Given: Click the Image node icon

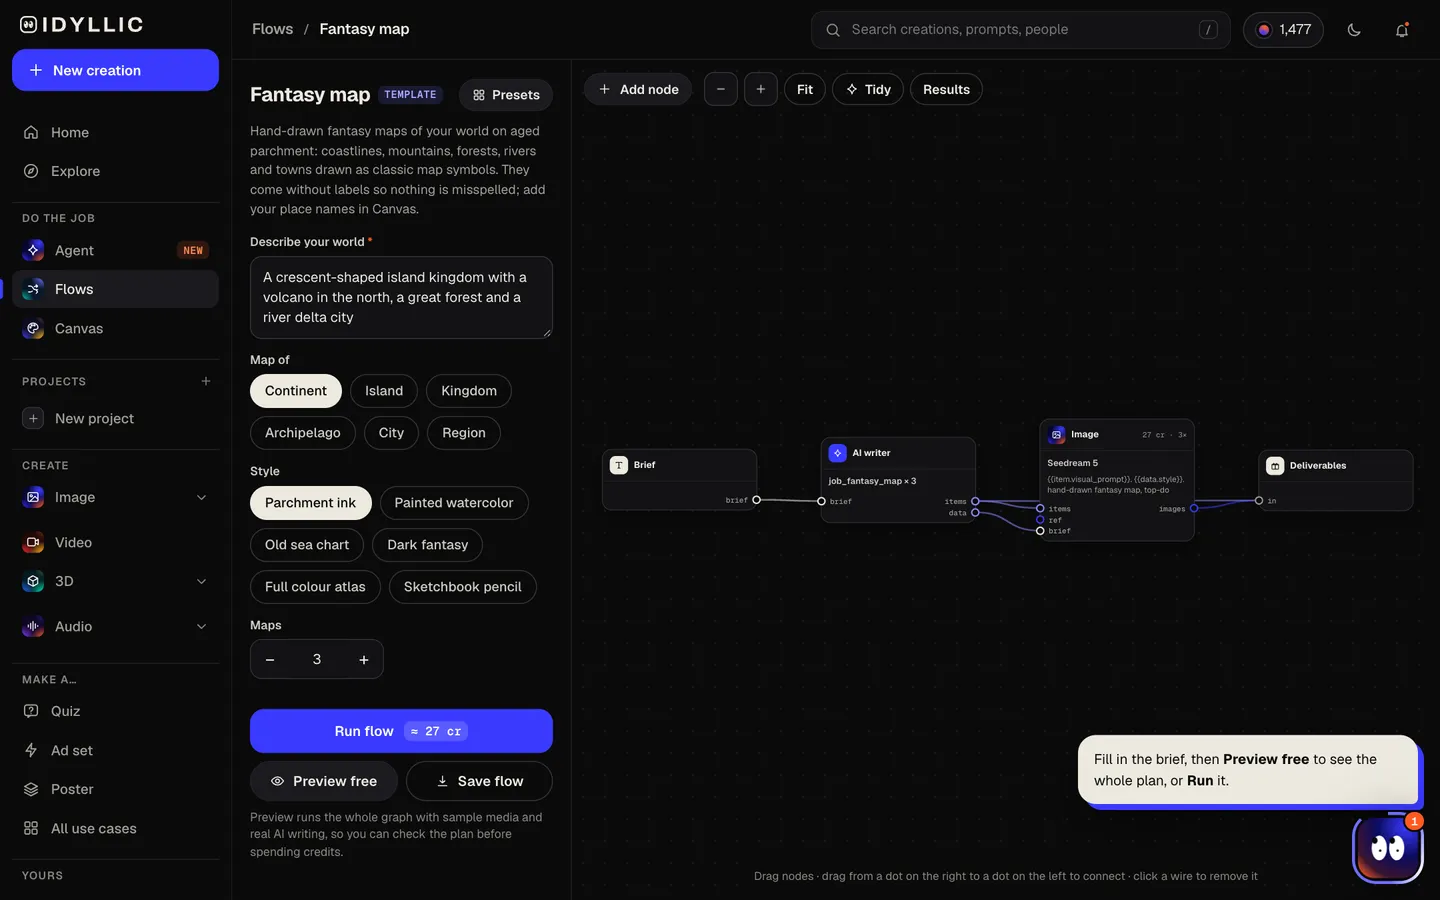Looking at the screenshot, I should pos(1057,435).
